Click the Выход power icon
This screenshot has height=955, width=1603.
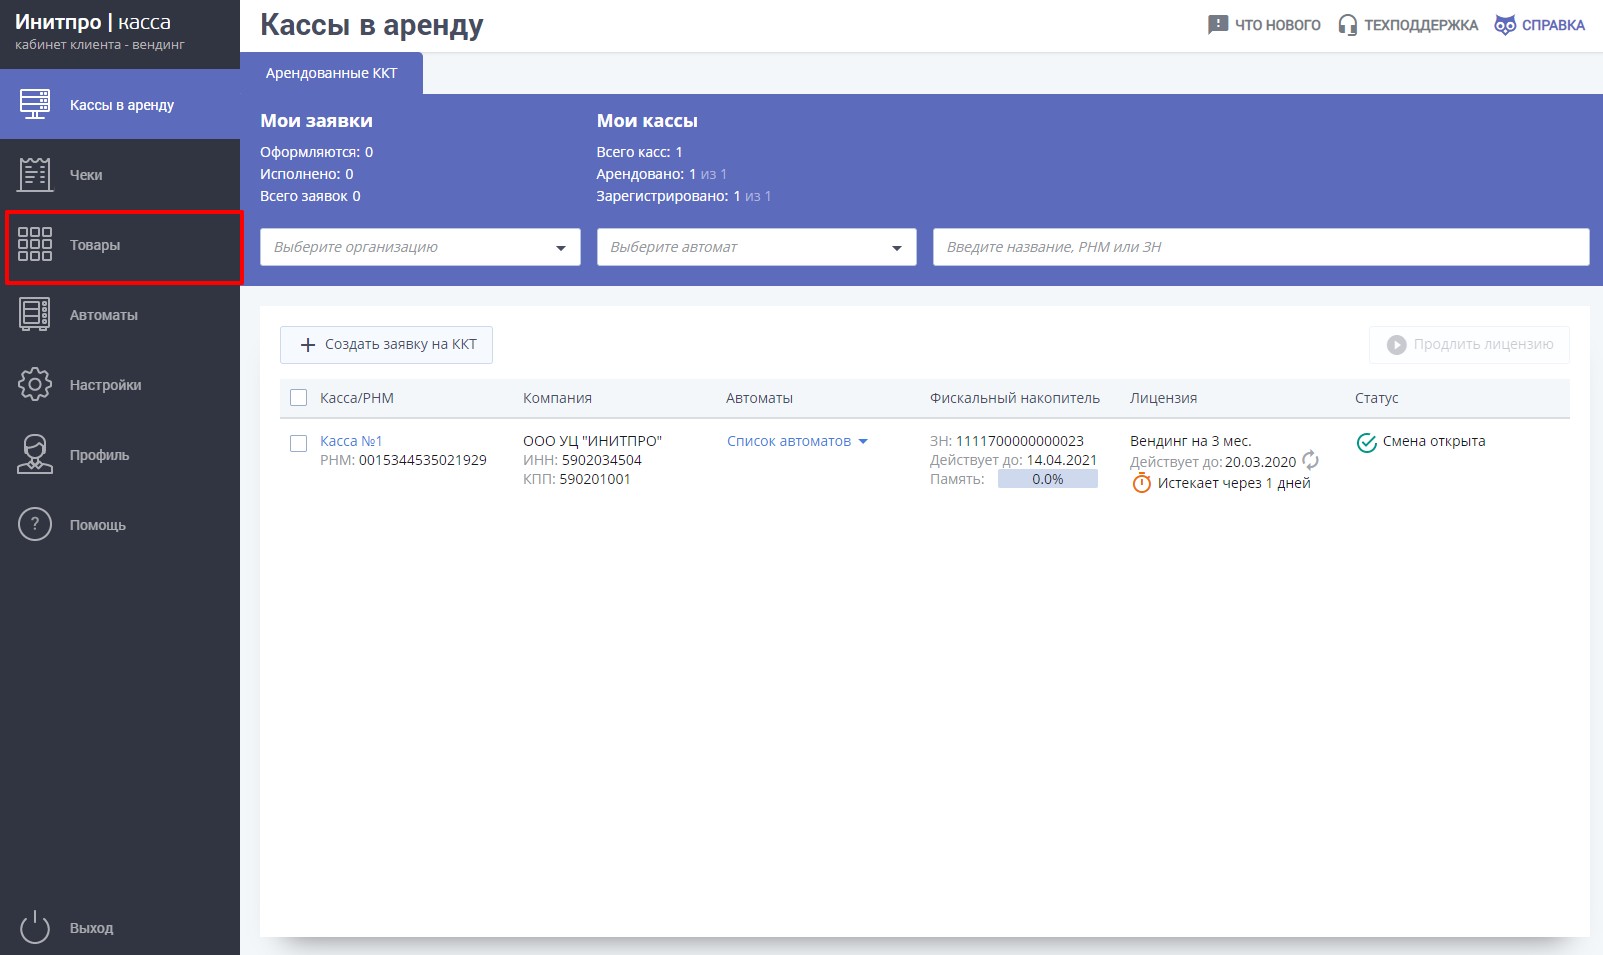point(35,927)
